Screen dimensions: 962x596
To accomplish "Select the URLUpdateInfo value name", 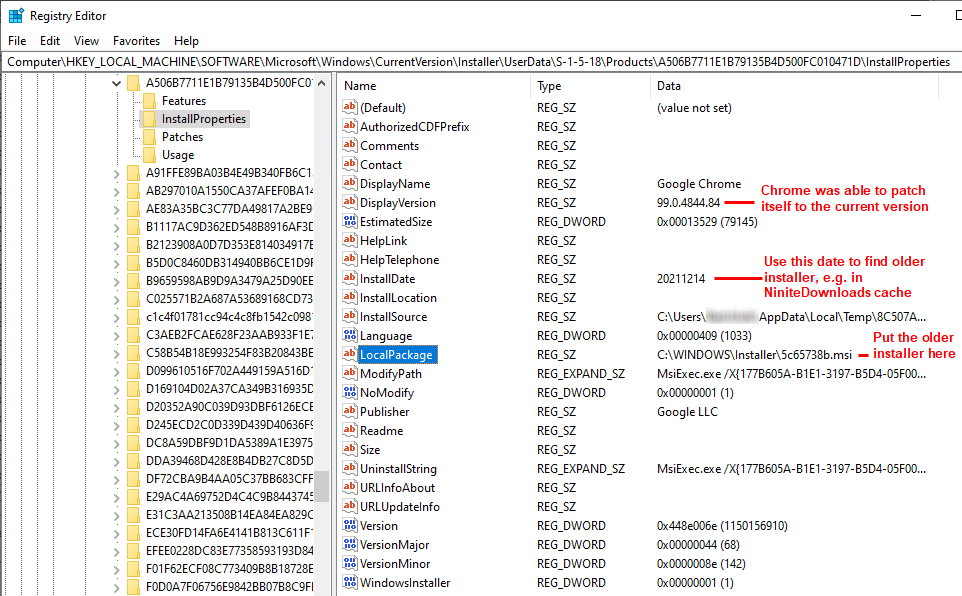I will 400,507.
